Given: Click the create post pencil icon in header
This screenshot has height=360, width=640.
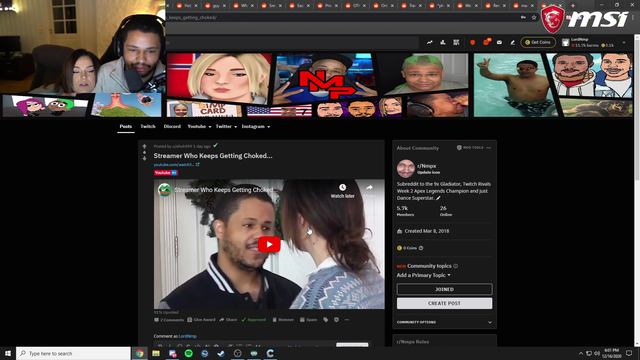Looking at the screenshot, I should (513, 42).
